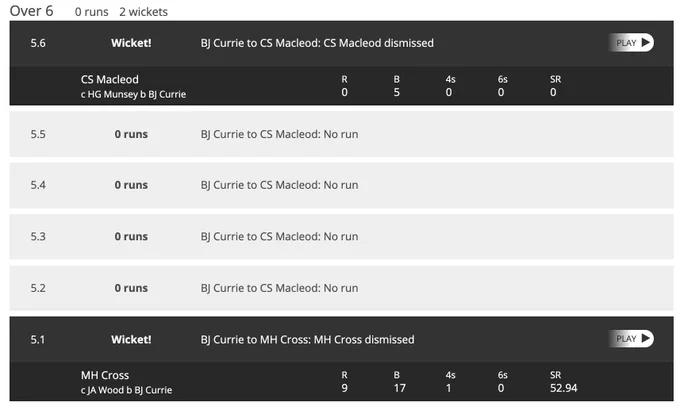Select the 5.5 no run commentary row
680x410 pixels.
[341, 134]
